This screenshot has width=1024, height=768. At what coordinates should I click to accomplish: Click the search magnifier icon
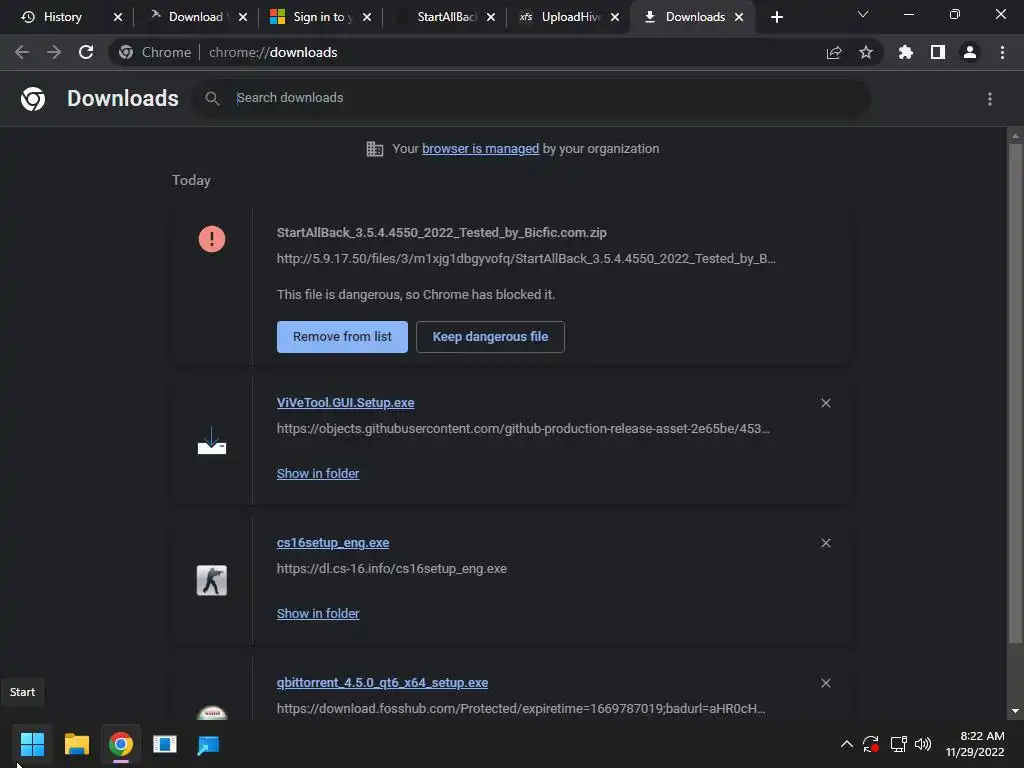pos(212,98)
